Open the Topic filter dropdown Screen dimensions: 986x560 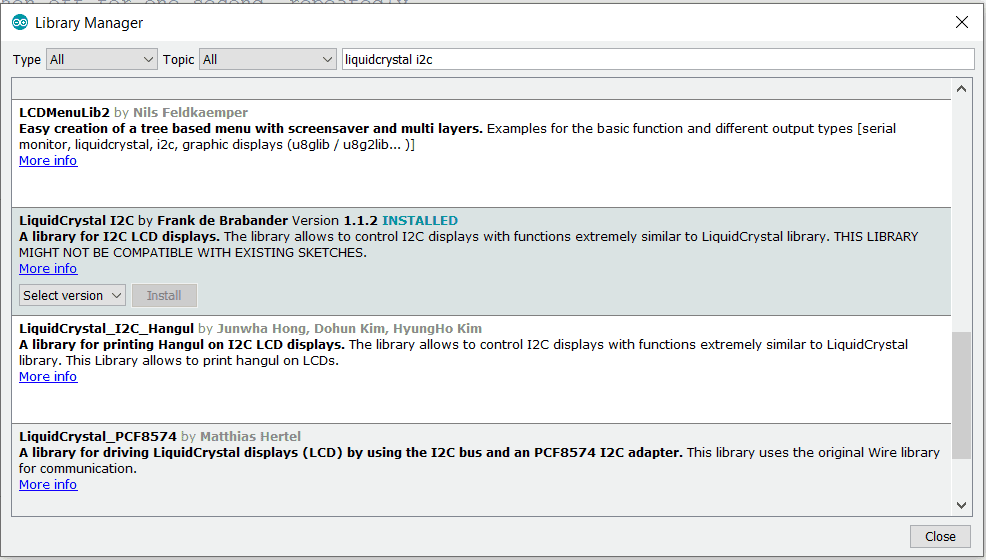point(267,60)
